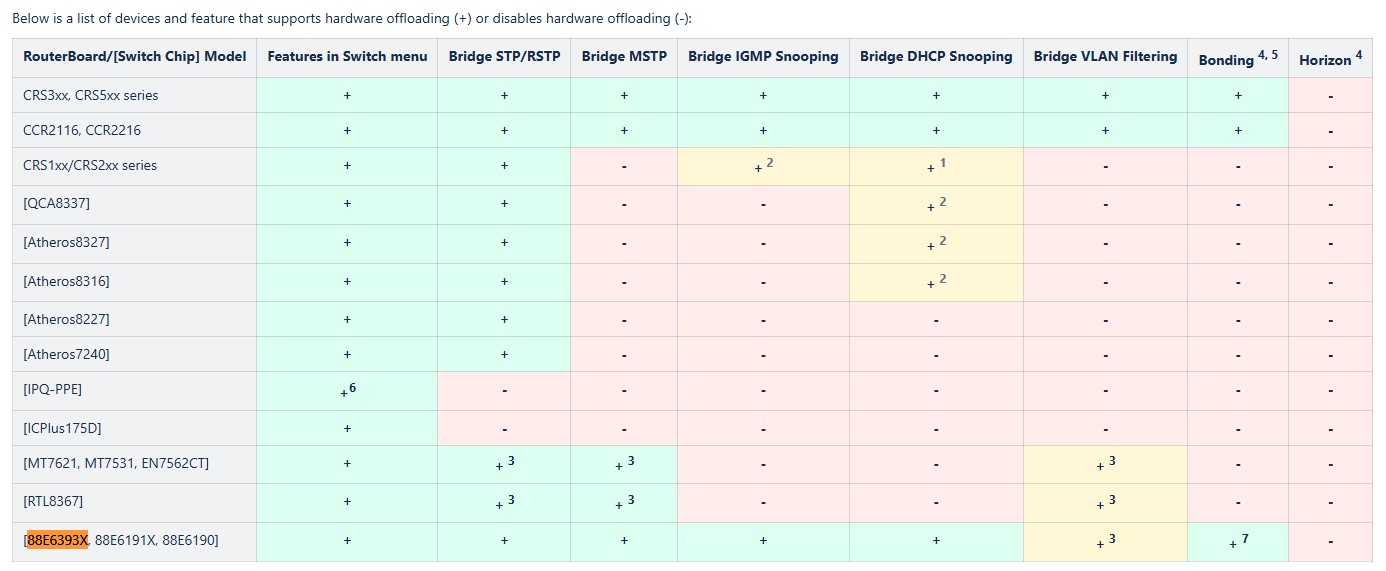Click the plus in CCR2116 Bonding cell
This screenshot has height=571, width=1386.
pos(1238,131)
